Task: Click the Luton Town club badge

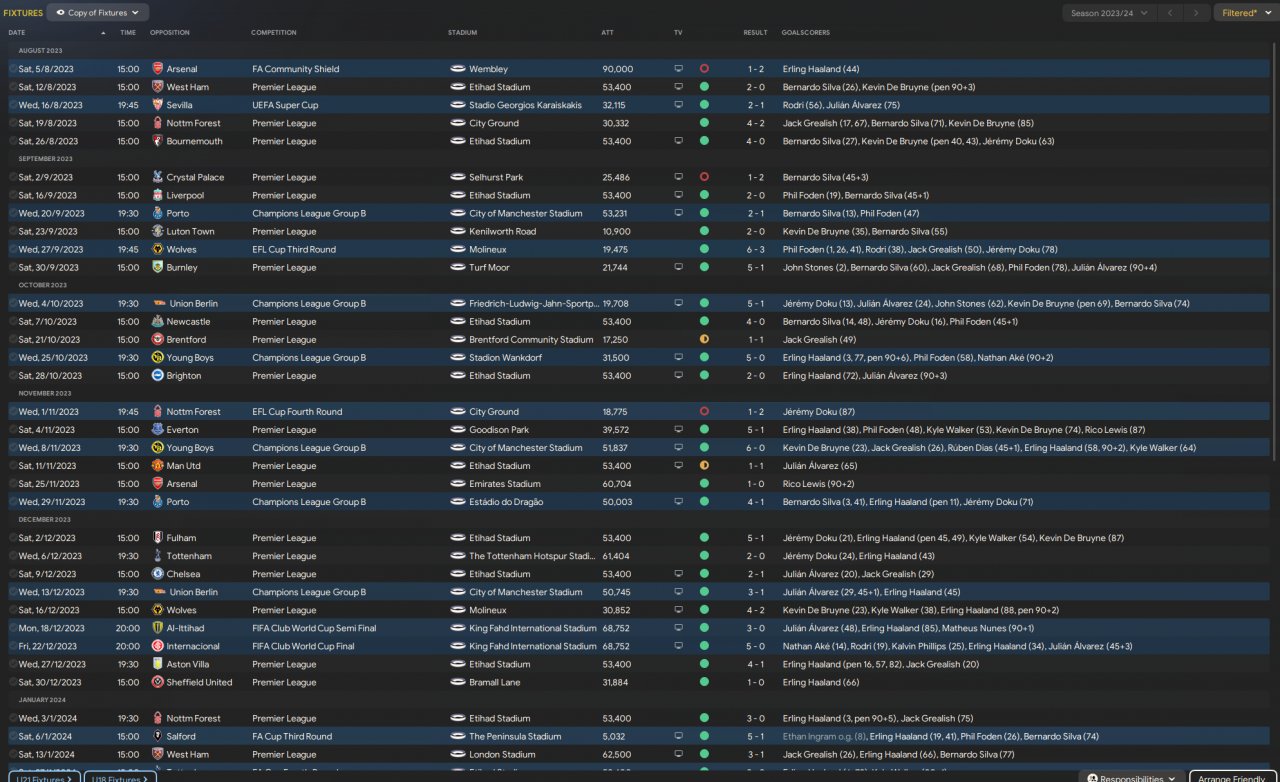Action: (x=158, y=231)
